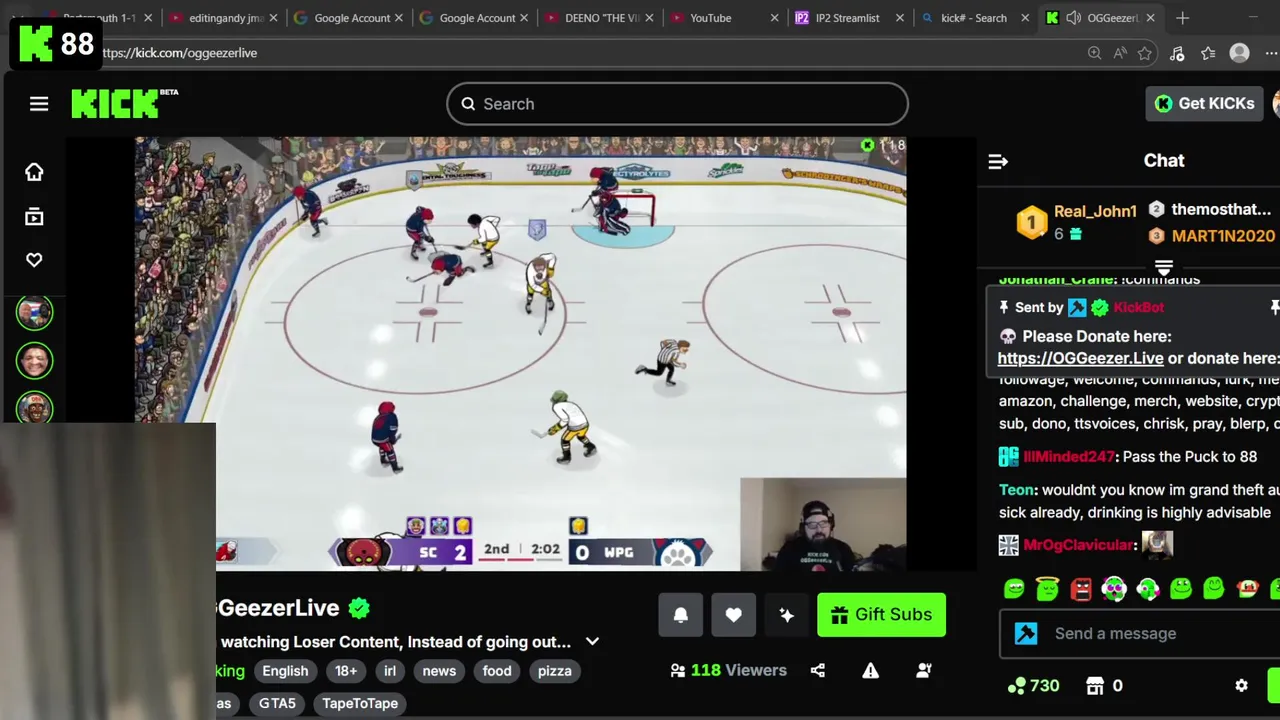
Task: Click the 118 Viewers count
Action: (x=729, y=671)
